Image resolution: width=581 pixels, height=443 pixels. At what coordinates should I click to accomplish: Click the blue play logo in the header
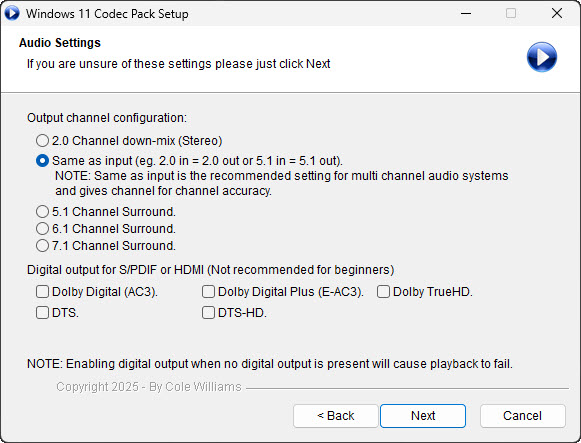pyautogui.click(x=542, y=57)
